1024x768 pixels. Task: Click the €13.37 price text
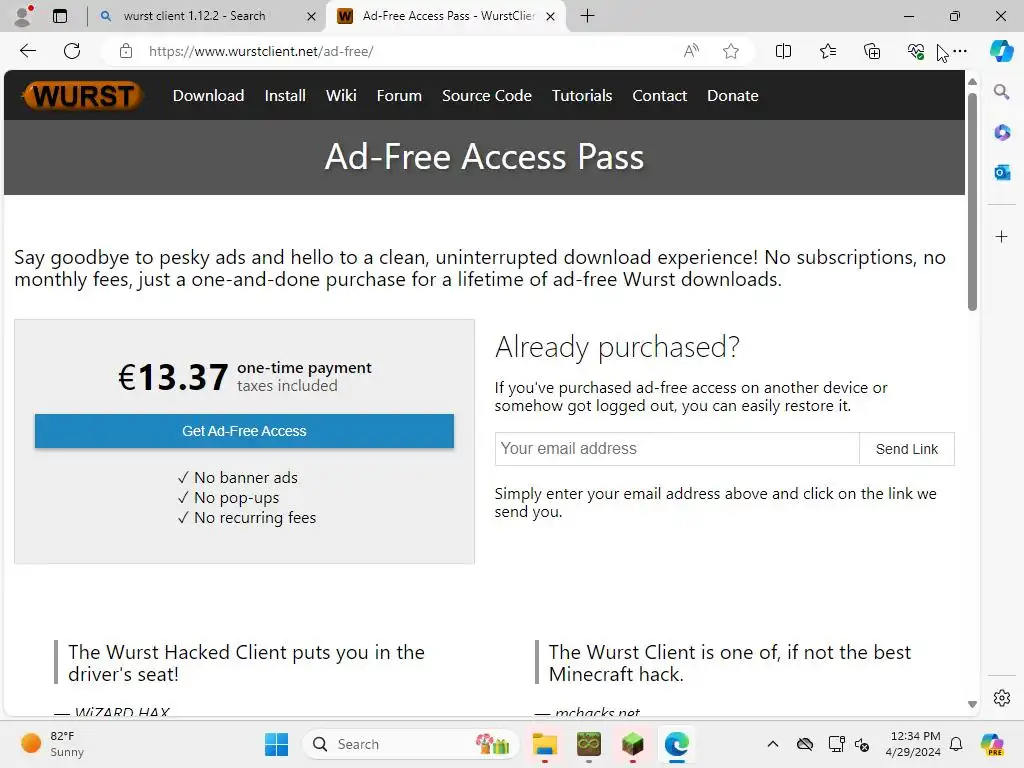click(x=173, y=377)
